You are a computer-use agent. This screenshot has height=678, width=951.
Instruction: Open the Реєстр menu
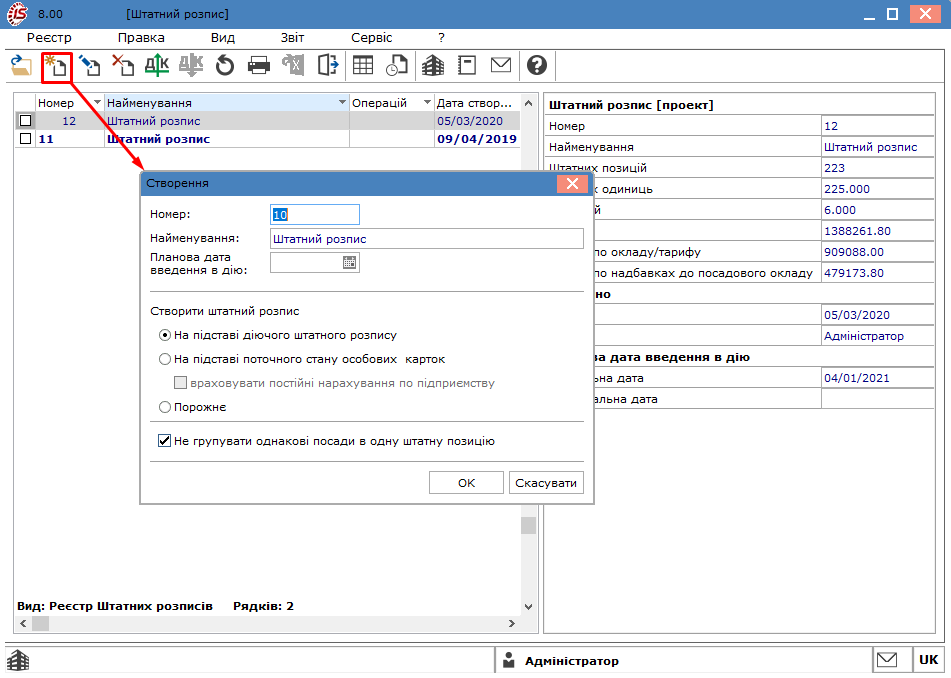click(x=49, y=38)
